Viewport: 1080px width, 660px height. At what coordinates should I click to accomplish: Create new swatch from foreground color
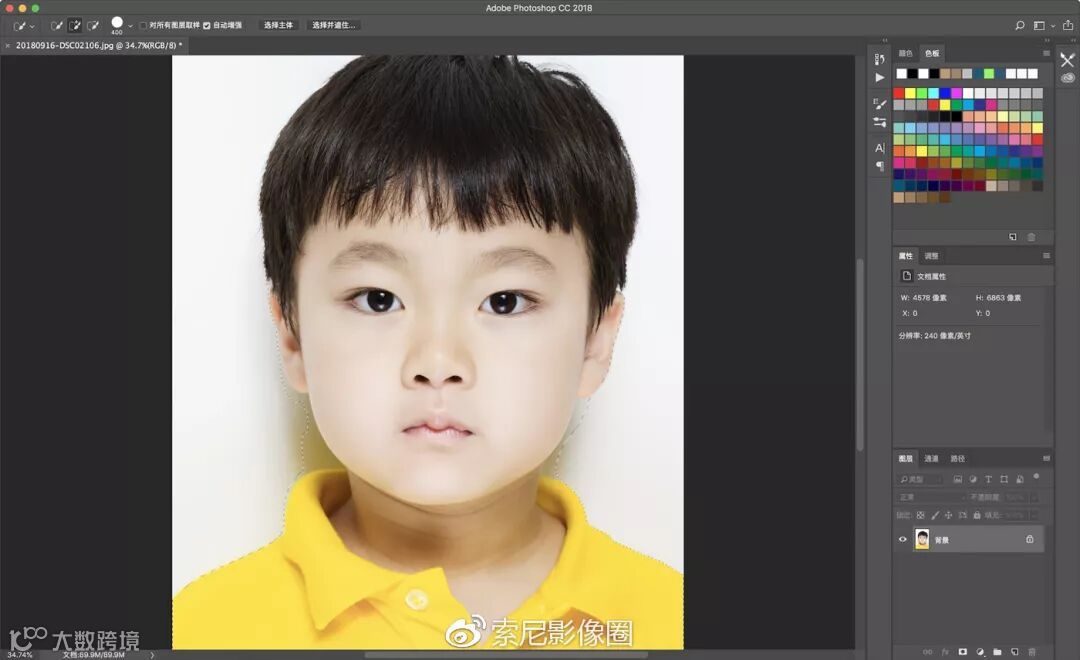1012,237
